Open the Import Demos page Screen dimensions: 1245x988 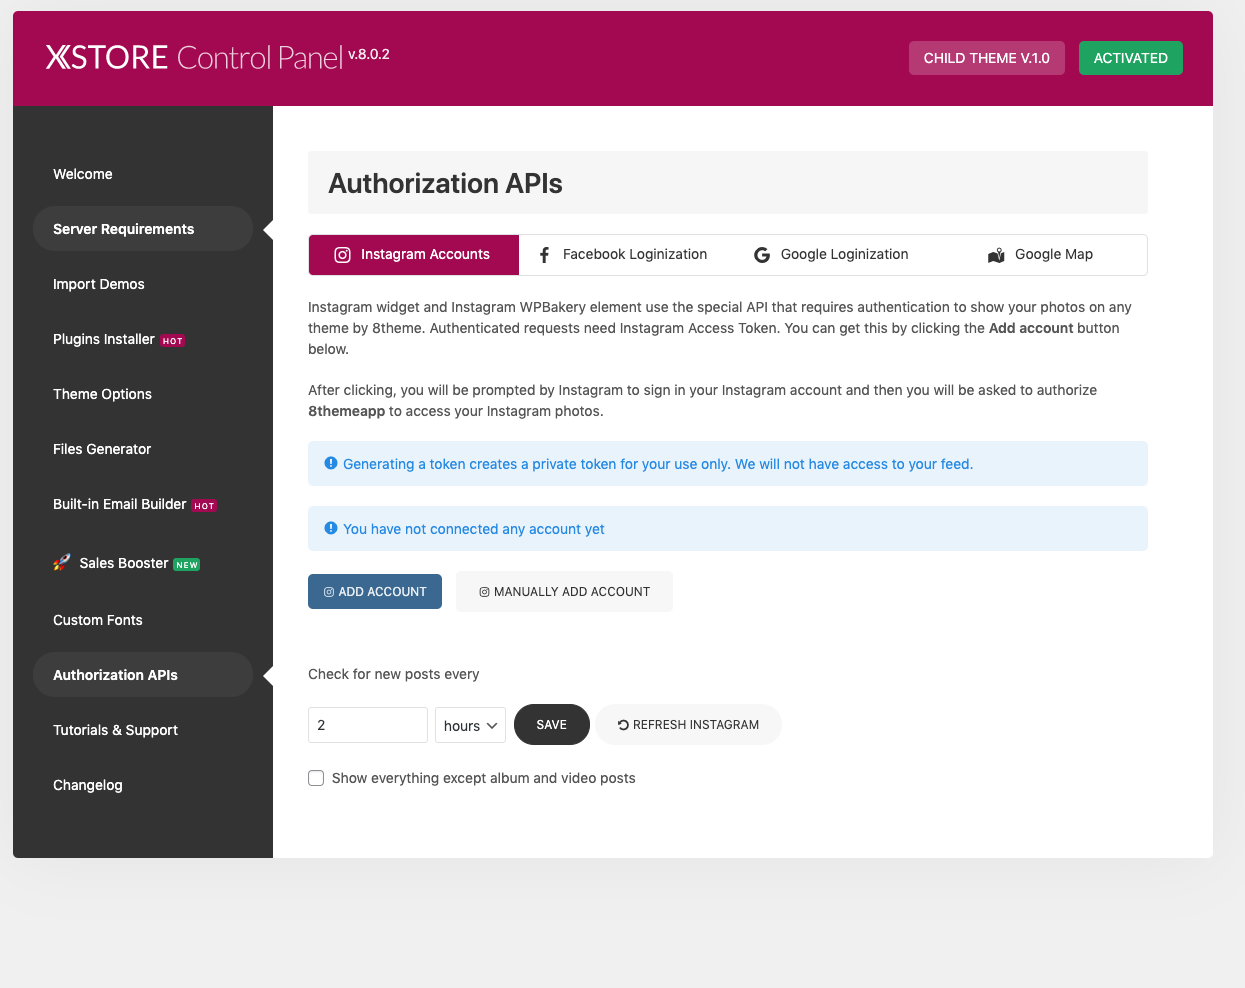pyautogui.click(x=99, y=284)
